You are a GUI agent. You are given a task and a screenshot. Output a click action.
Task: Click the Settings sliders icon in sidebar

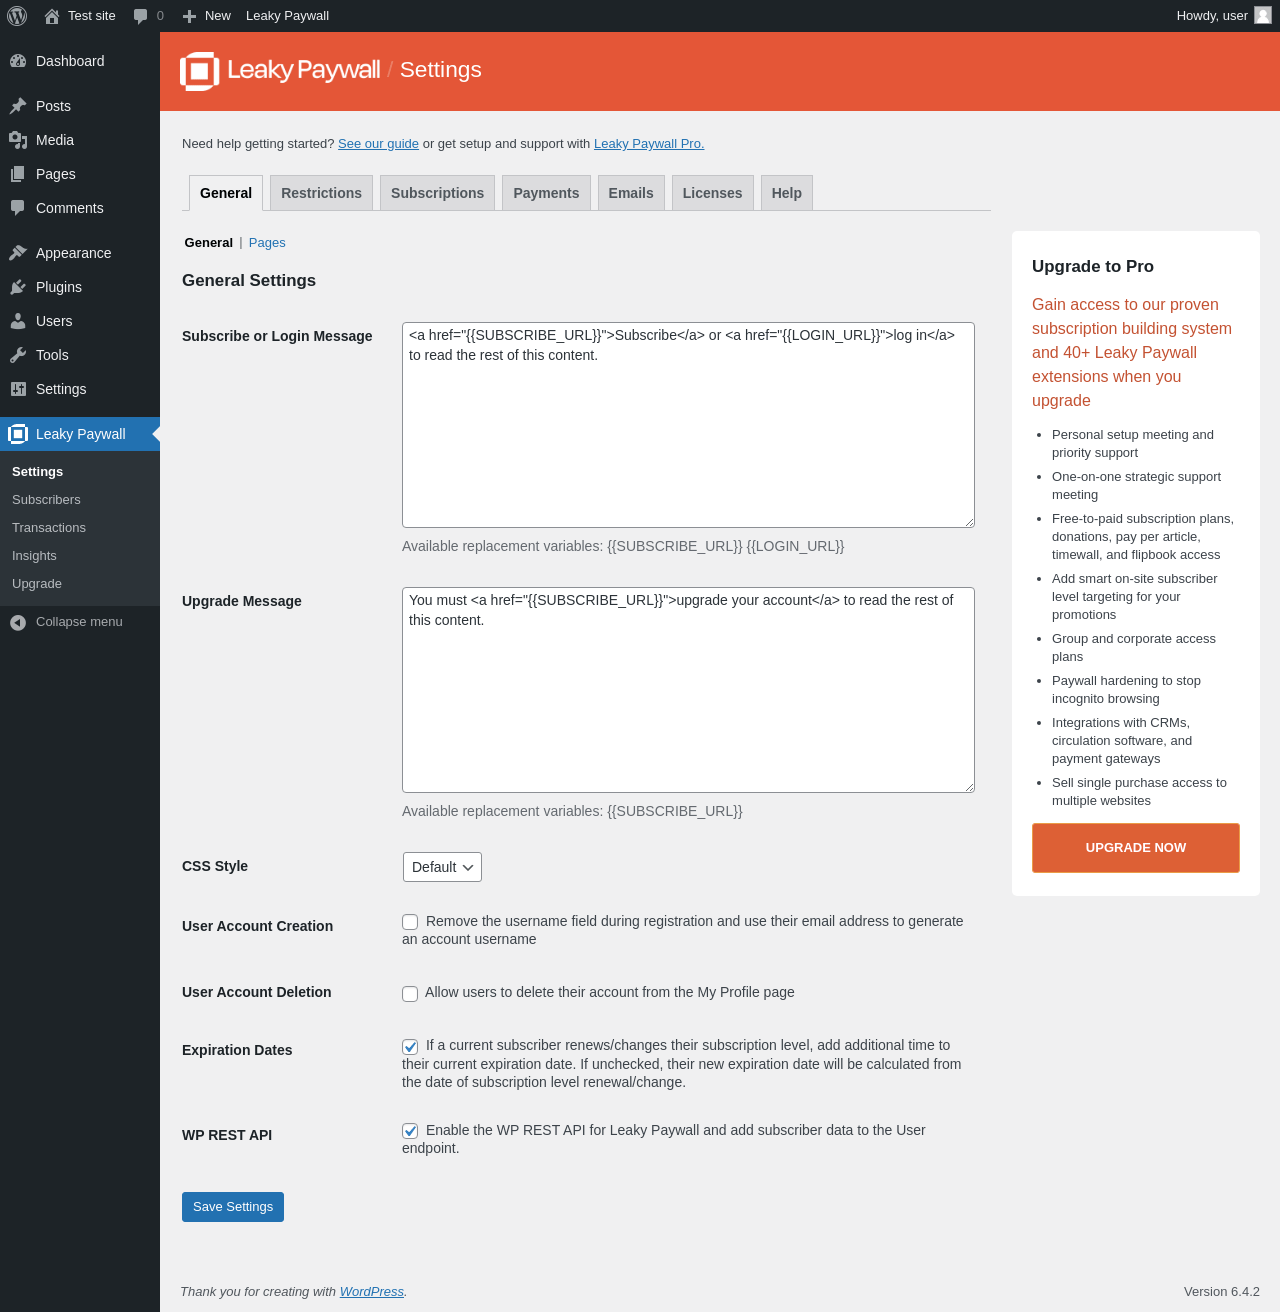(18, 389)
